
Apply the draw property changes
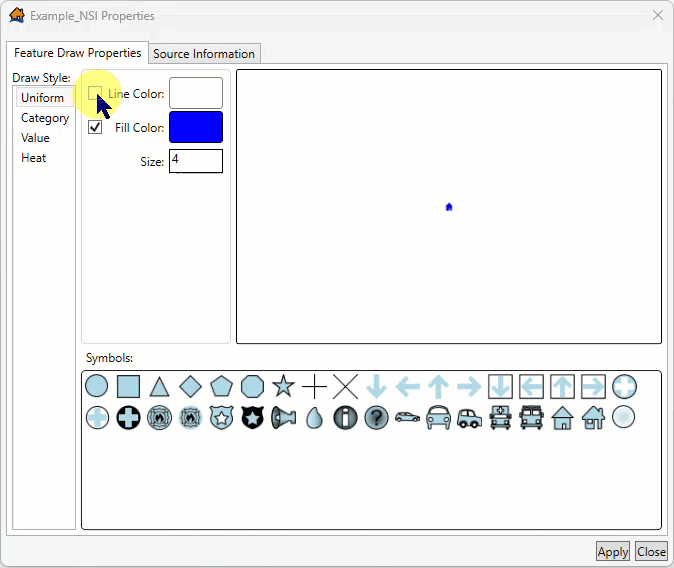(613, 552)
